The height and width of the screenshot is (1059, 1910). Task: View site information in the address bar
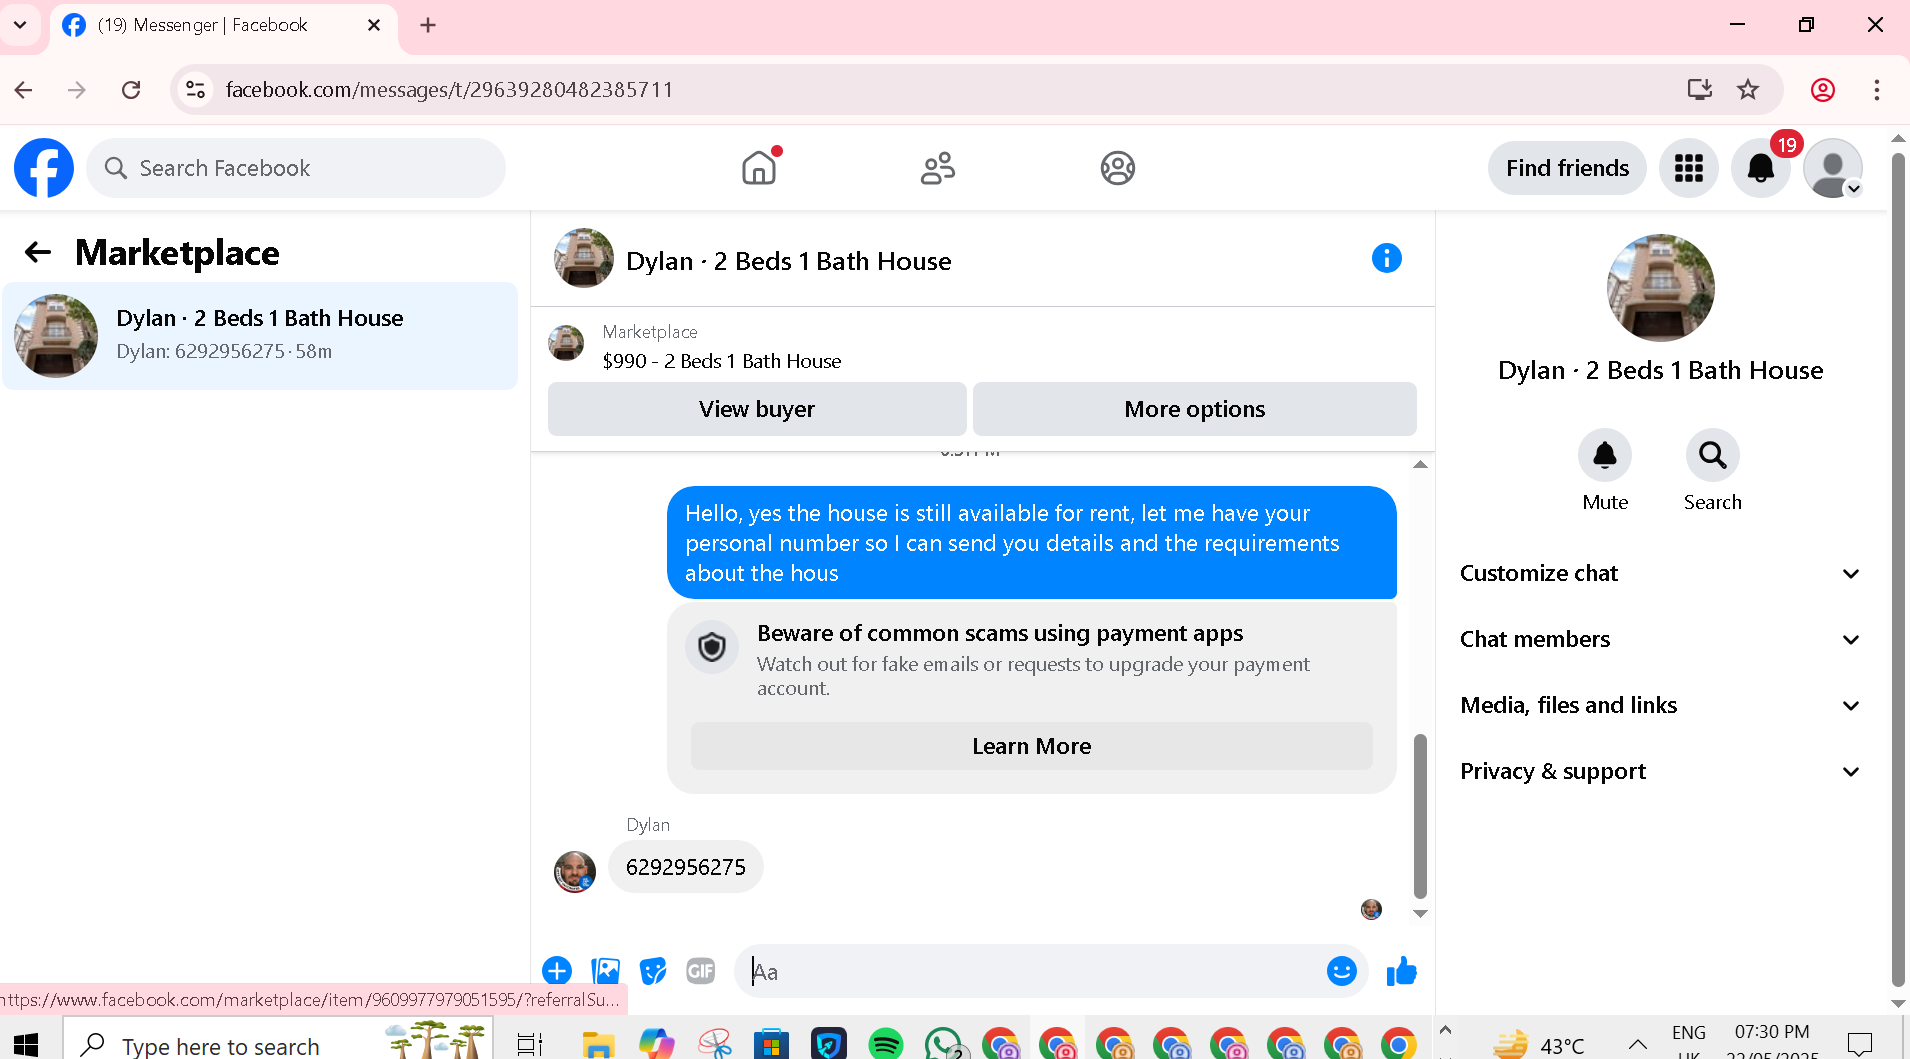coord(196,90)
